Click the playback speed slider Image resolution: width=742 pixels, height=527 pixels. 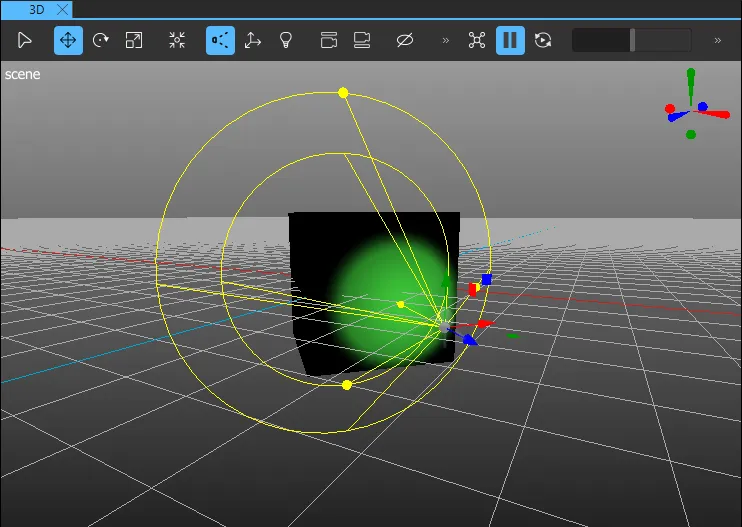631,40
